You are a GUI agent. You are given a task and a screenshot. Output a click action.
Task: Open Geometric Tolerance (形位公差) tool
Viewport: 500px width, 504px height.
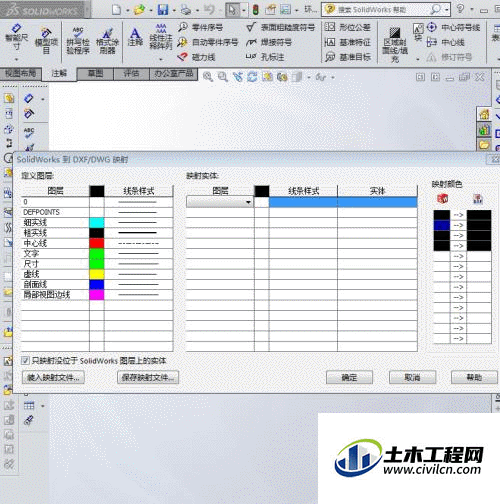pyautogui.click(x=347, y=27)
